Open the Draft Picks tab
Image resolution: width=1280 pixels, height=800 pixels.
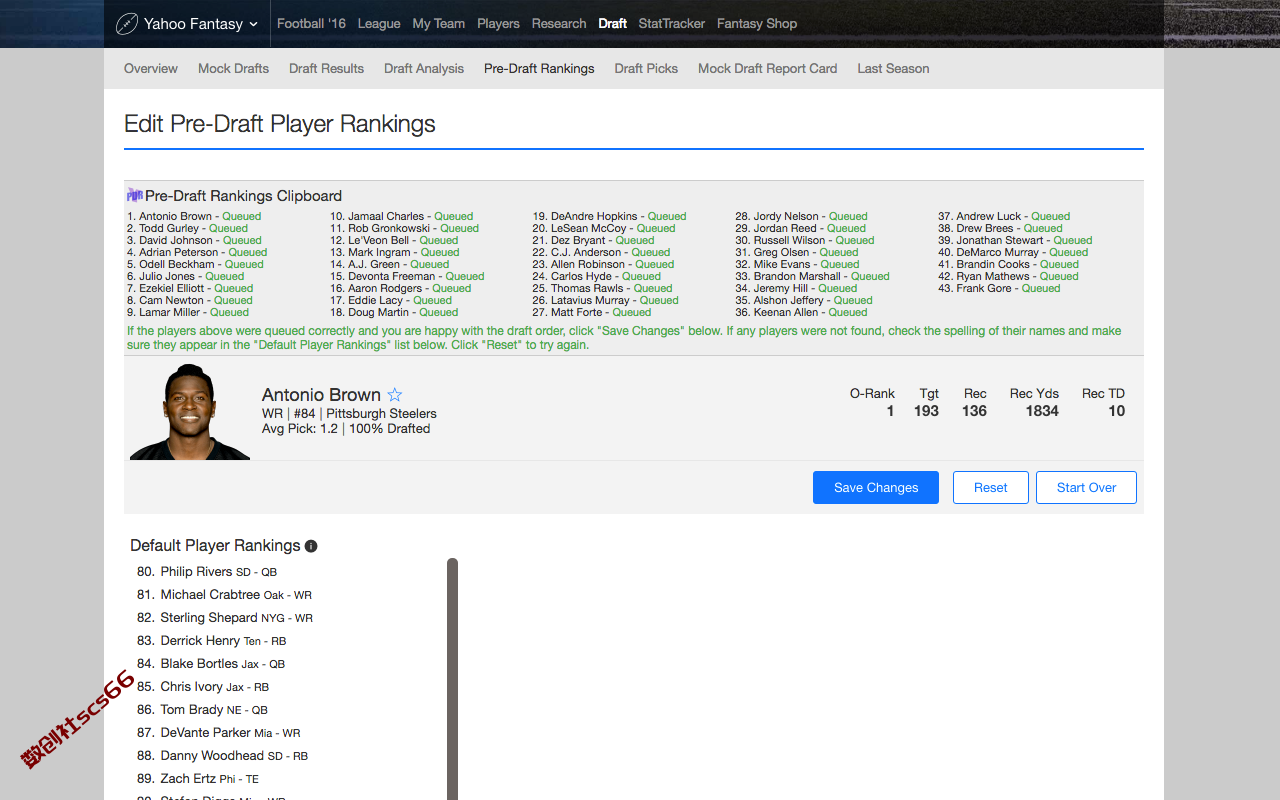click(x=646, y=69)
